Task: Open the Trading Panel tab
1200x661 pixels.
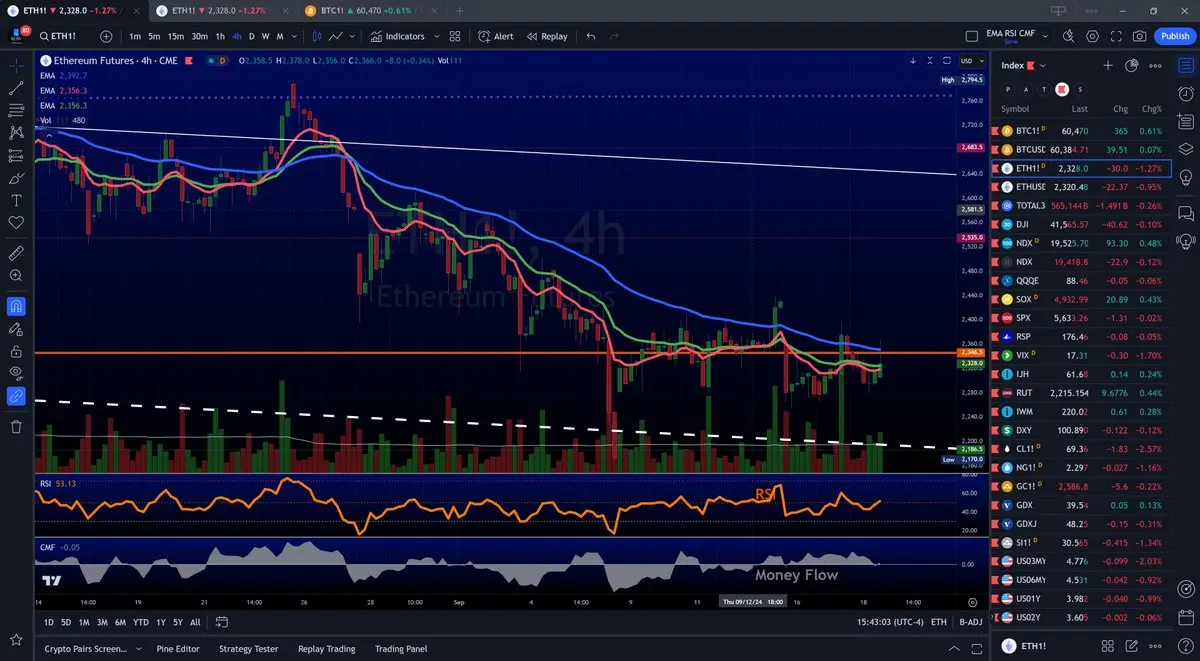Action: pos(401,649)
